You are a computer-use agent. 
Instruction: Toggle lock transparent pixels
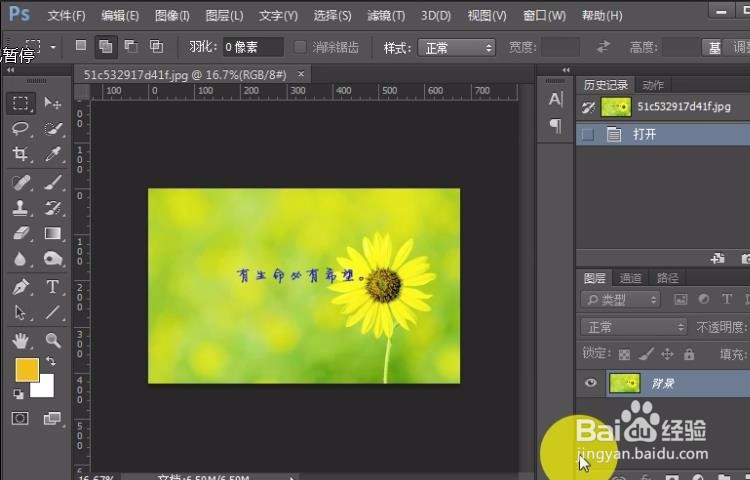624,354
